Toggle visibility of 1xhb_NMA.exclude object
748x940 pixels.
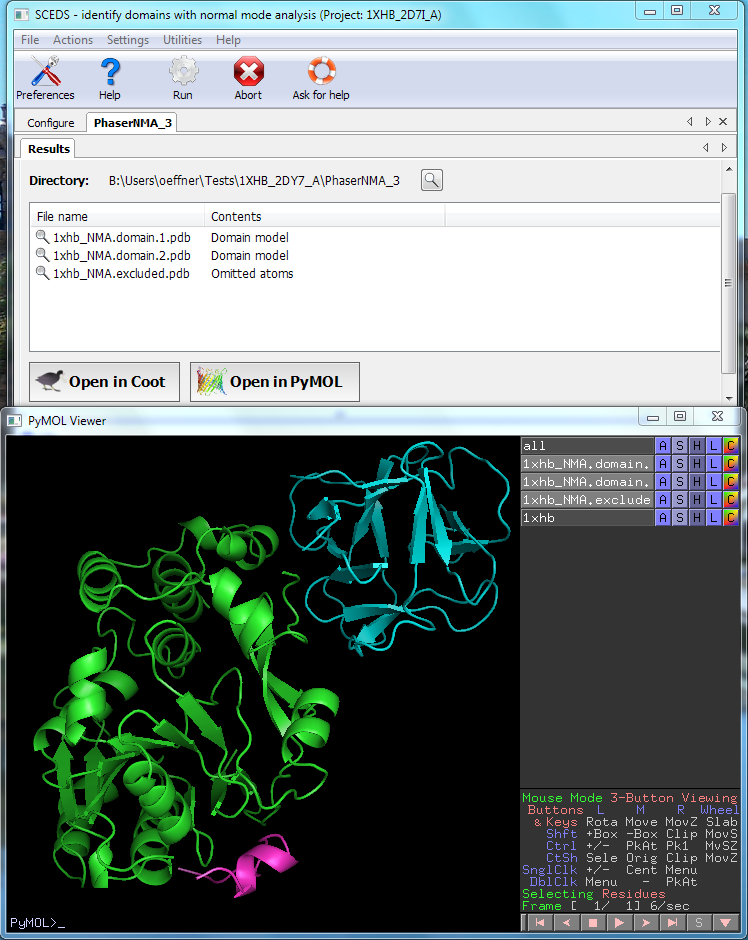click(586, 500)
